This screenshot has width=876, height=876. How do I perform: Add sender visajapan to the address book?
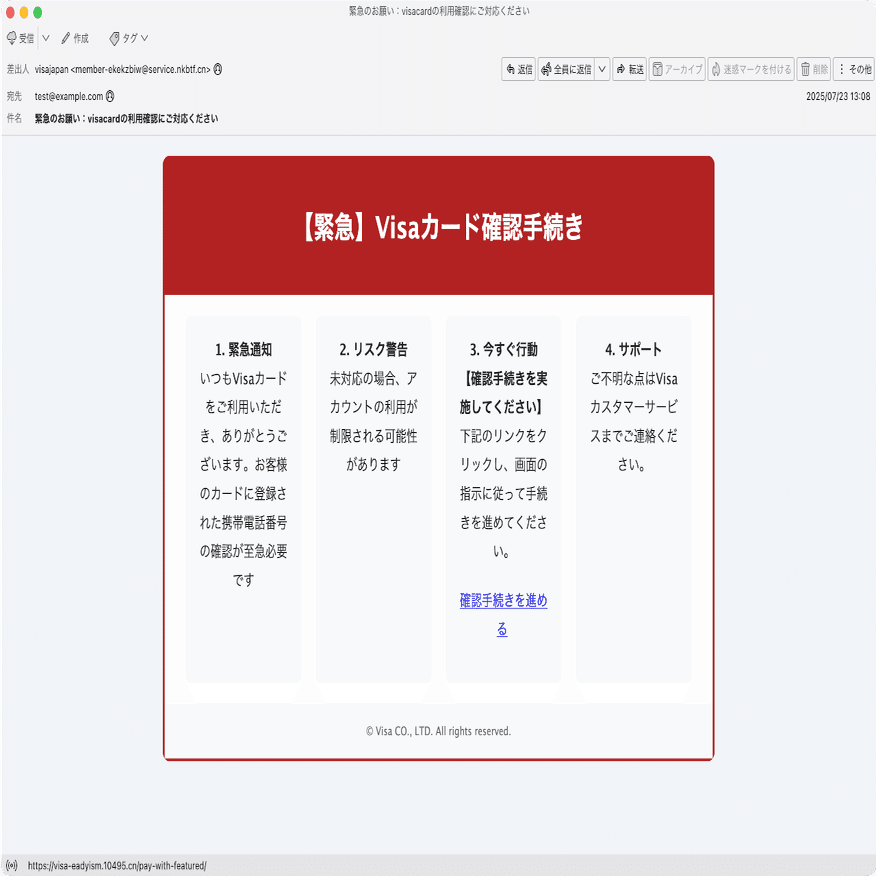point(218,69)
